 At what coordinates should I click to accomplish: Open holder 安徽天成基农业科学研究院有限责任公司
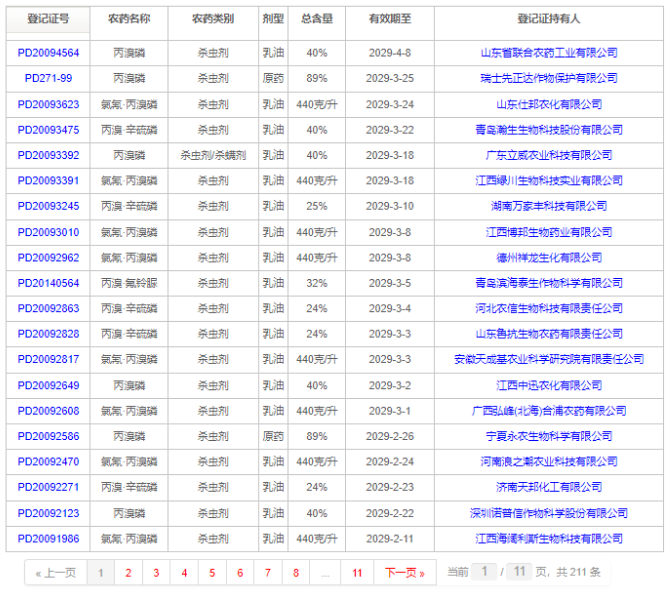tap(549, 359)
